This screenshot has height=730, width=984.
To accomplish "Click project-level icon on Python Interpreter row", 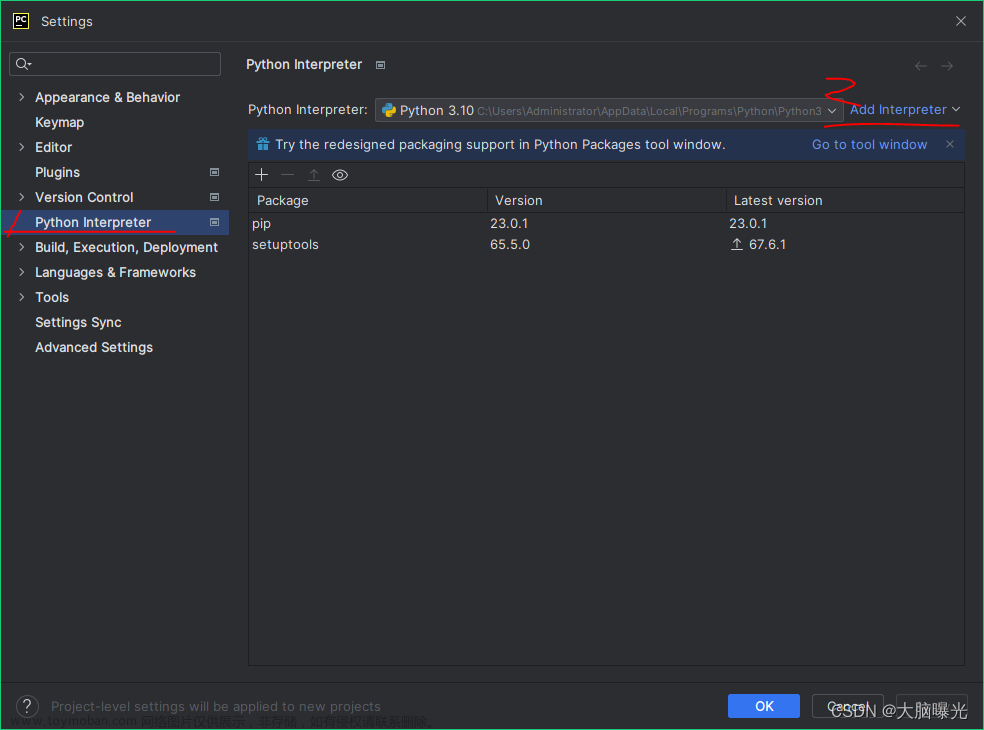I will coord(214,222).
